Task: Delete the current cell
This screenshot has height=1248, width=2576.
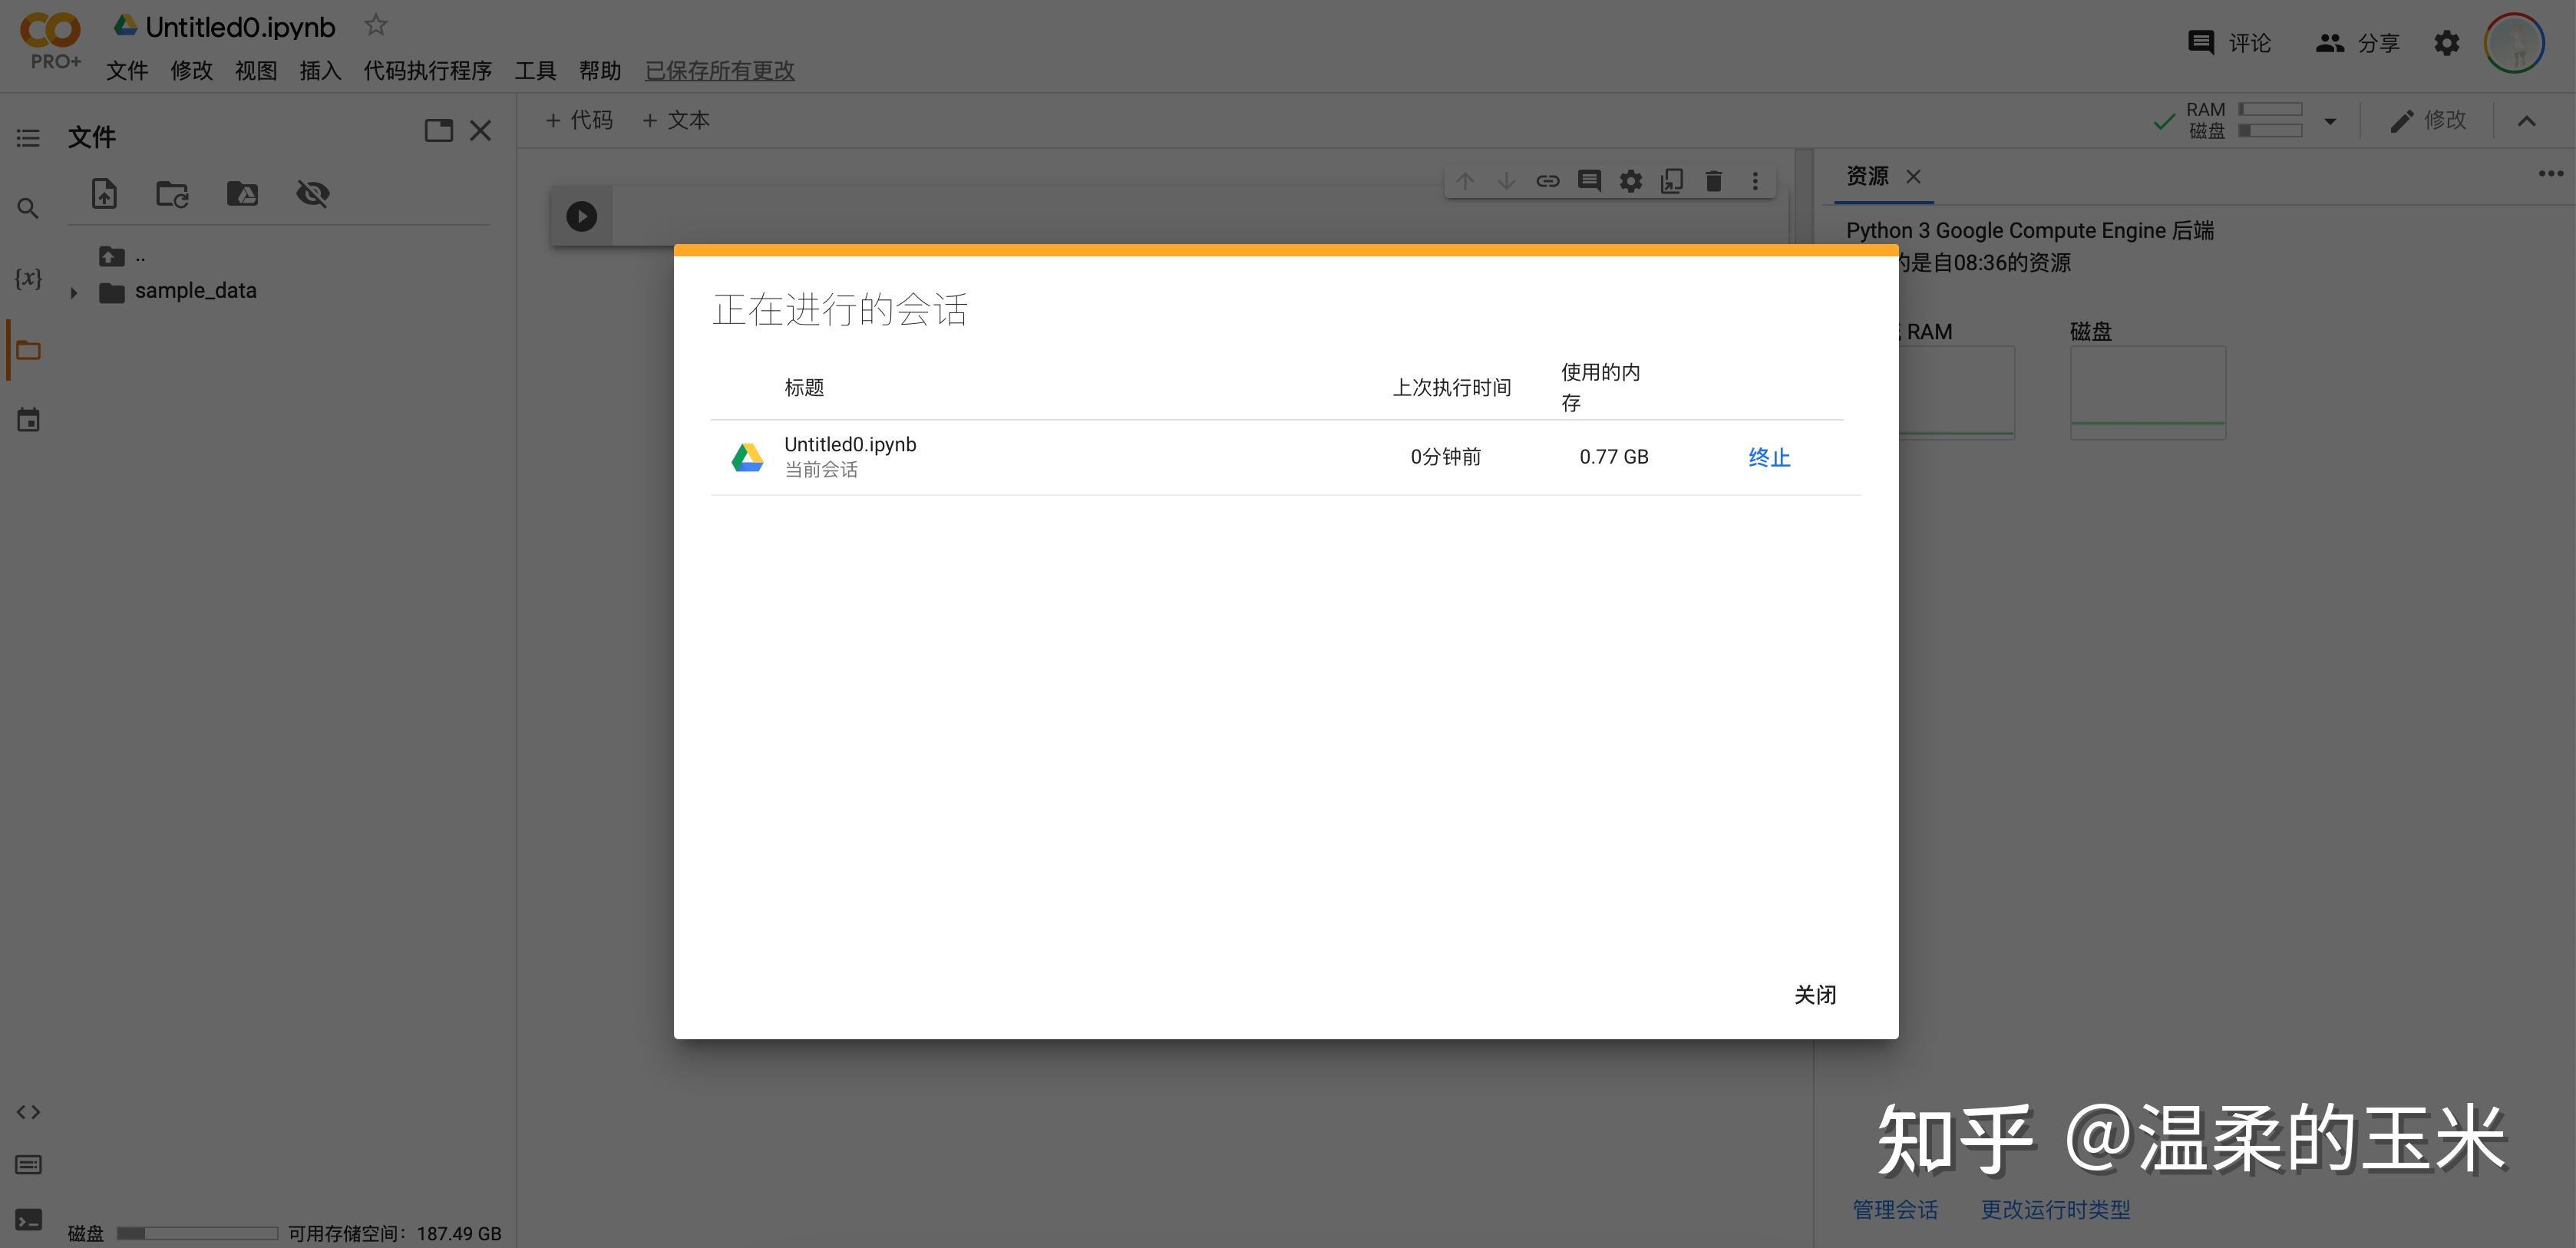Action: (x=1714, y=181)
